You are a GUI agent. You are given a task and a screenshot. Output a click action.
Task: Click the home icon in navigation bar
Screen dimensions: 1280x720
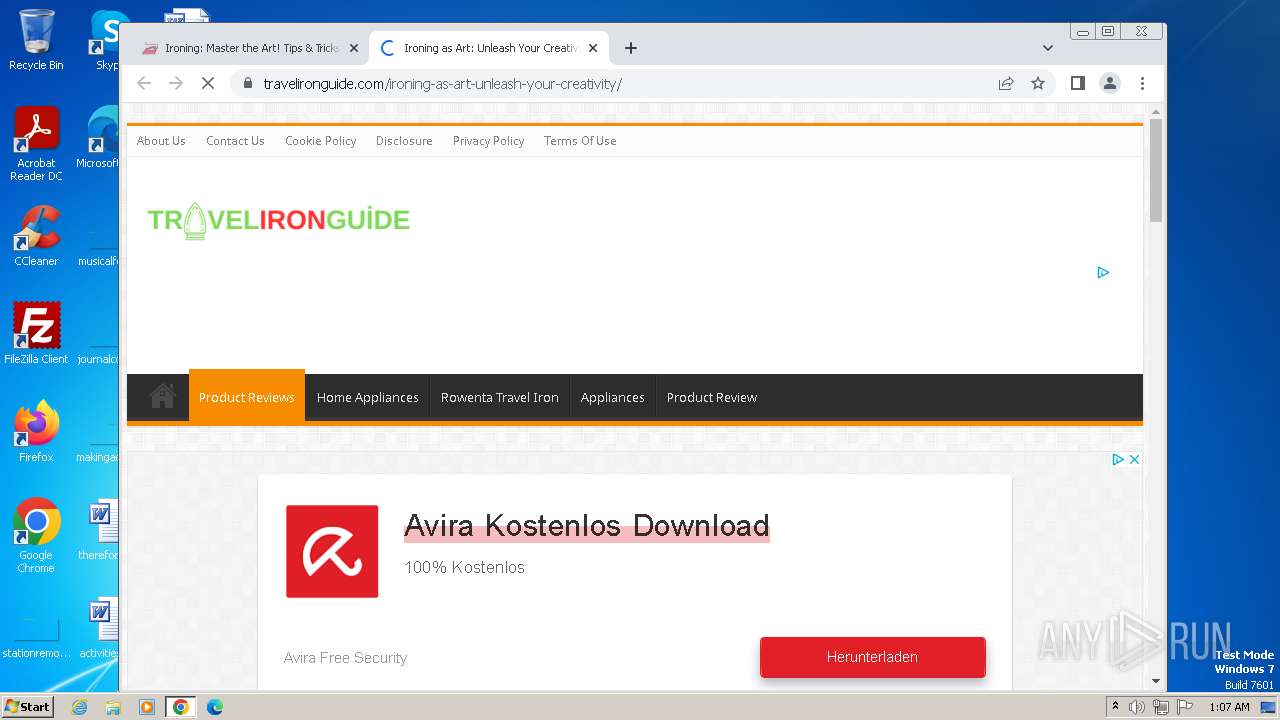pos(162,397)
